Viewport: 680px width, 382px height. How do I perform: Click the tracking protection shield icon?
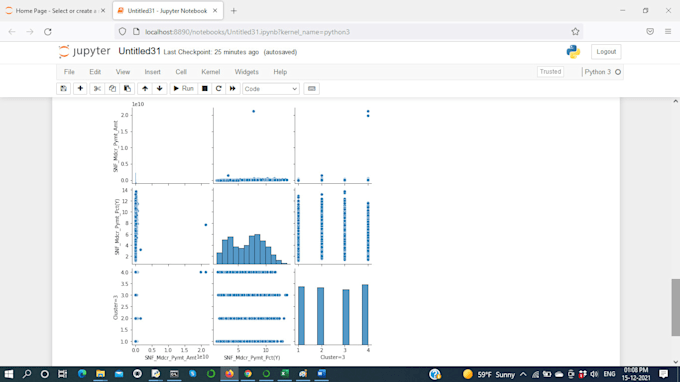point(122,32)
